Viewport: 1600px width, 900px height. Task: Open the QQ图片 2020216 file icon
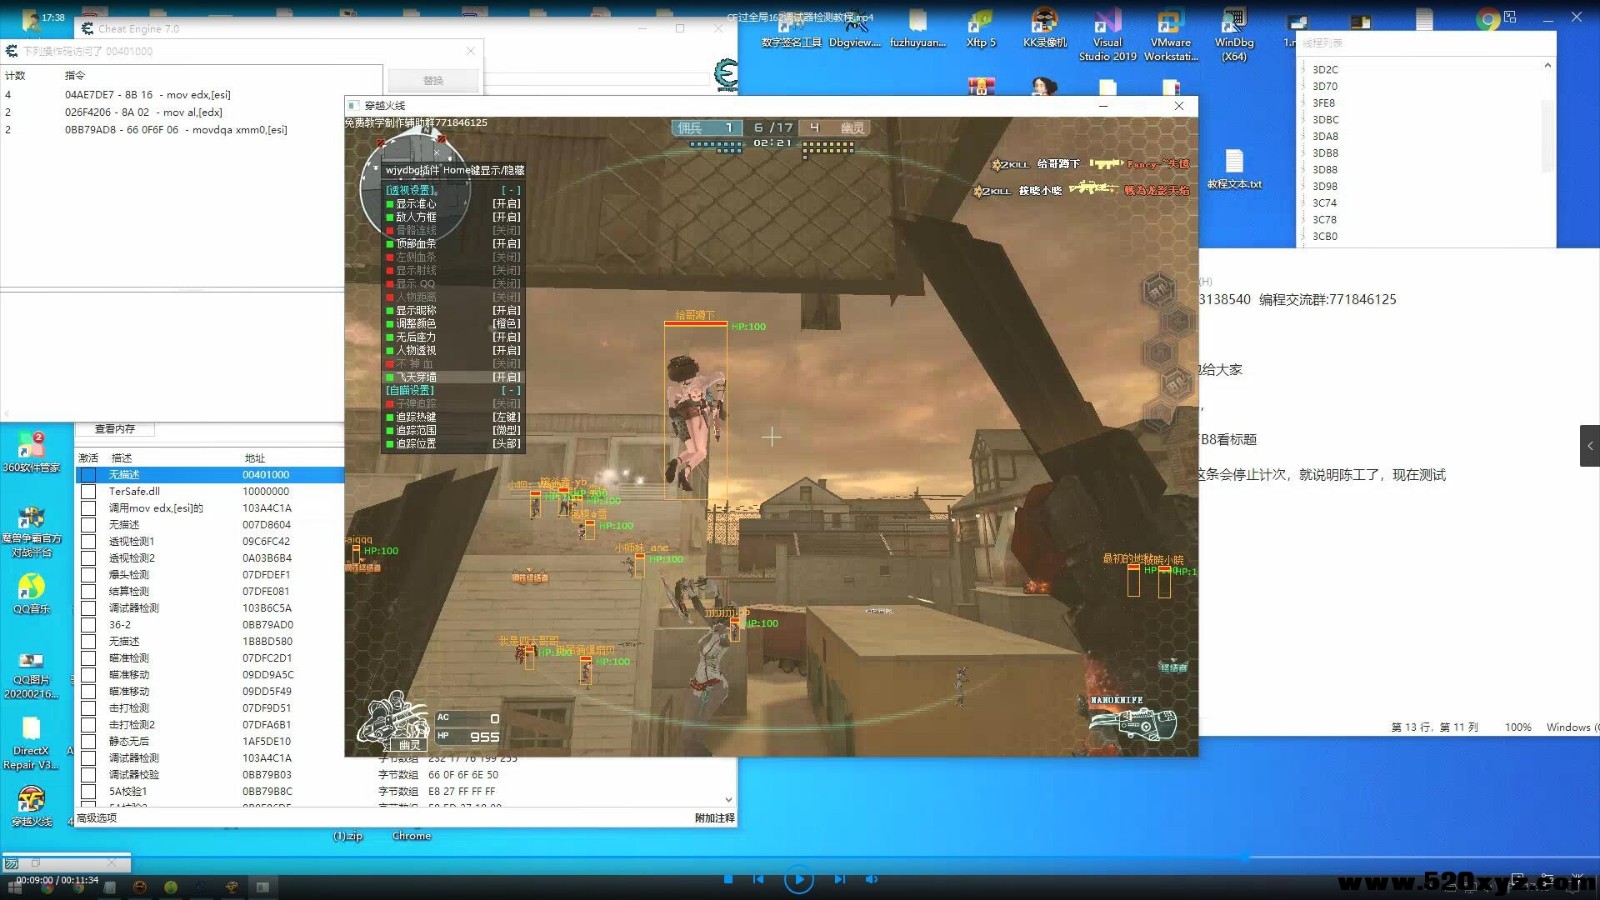[x=31, y=674]
